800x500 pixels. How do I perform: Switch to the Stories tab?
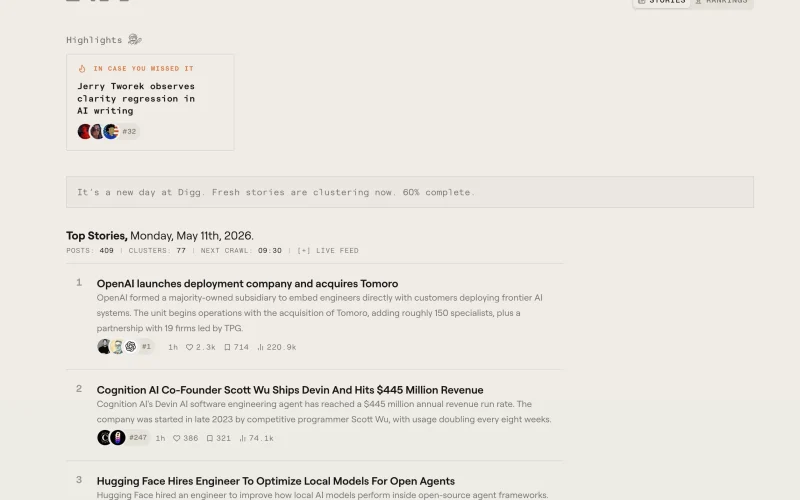[662, 2]
